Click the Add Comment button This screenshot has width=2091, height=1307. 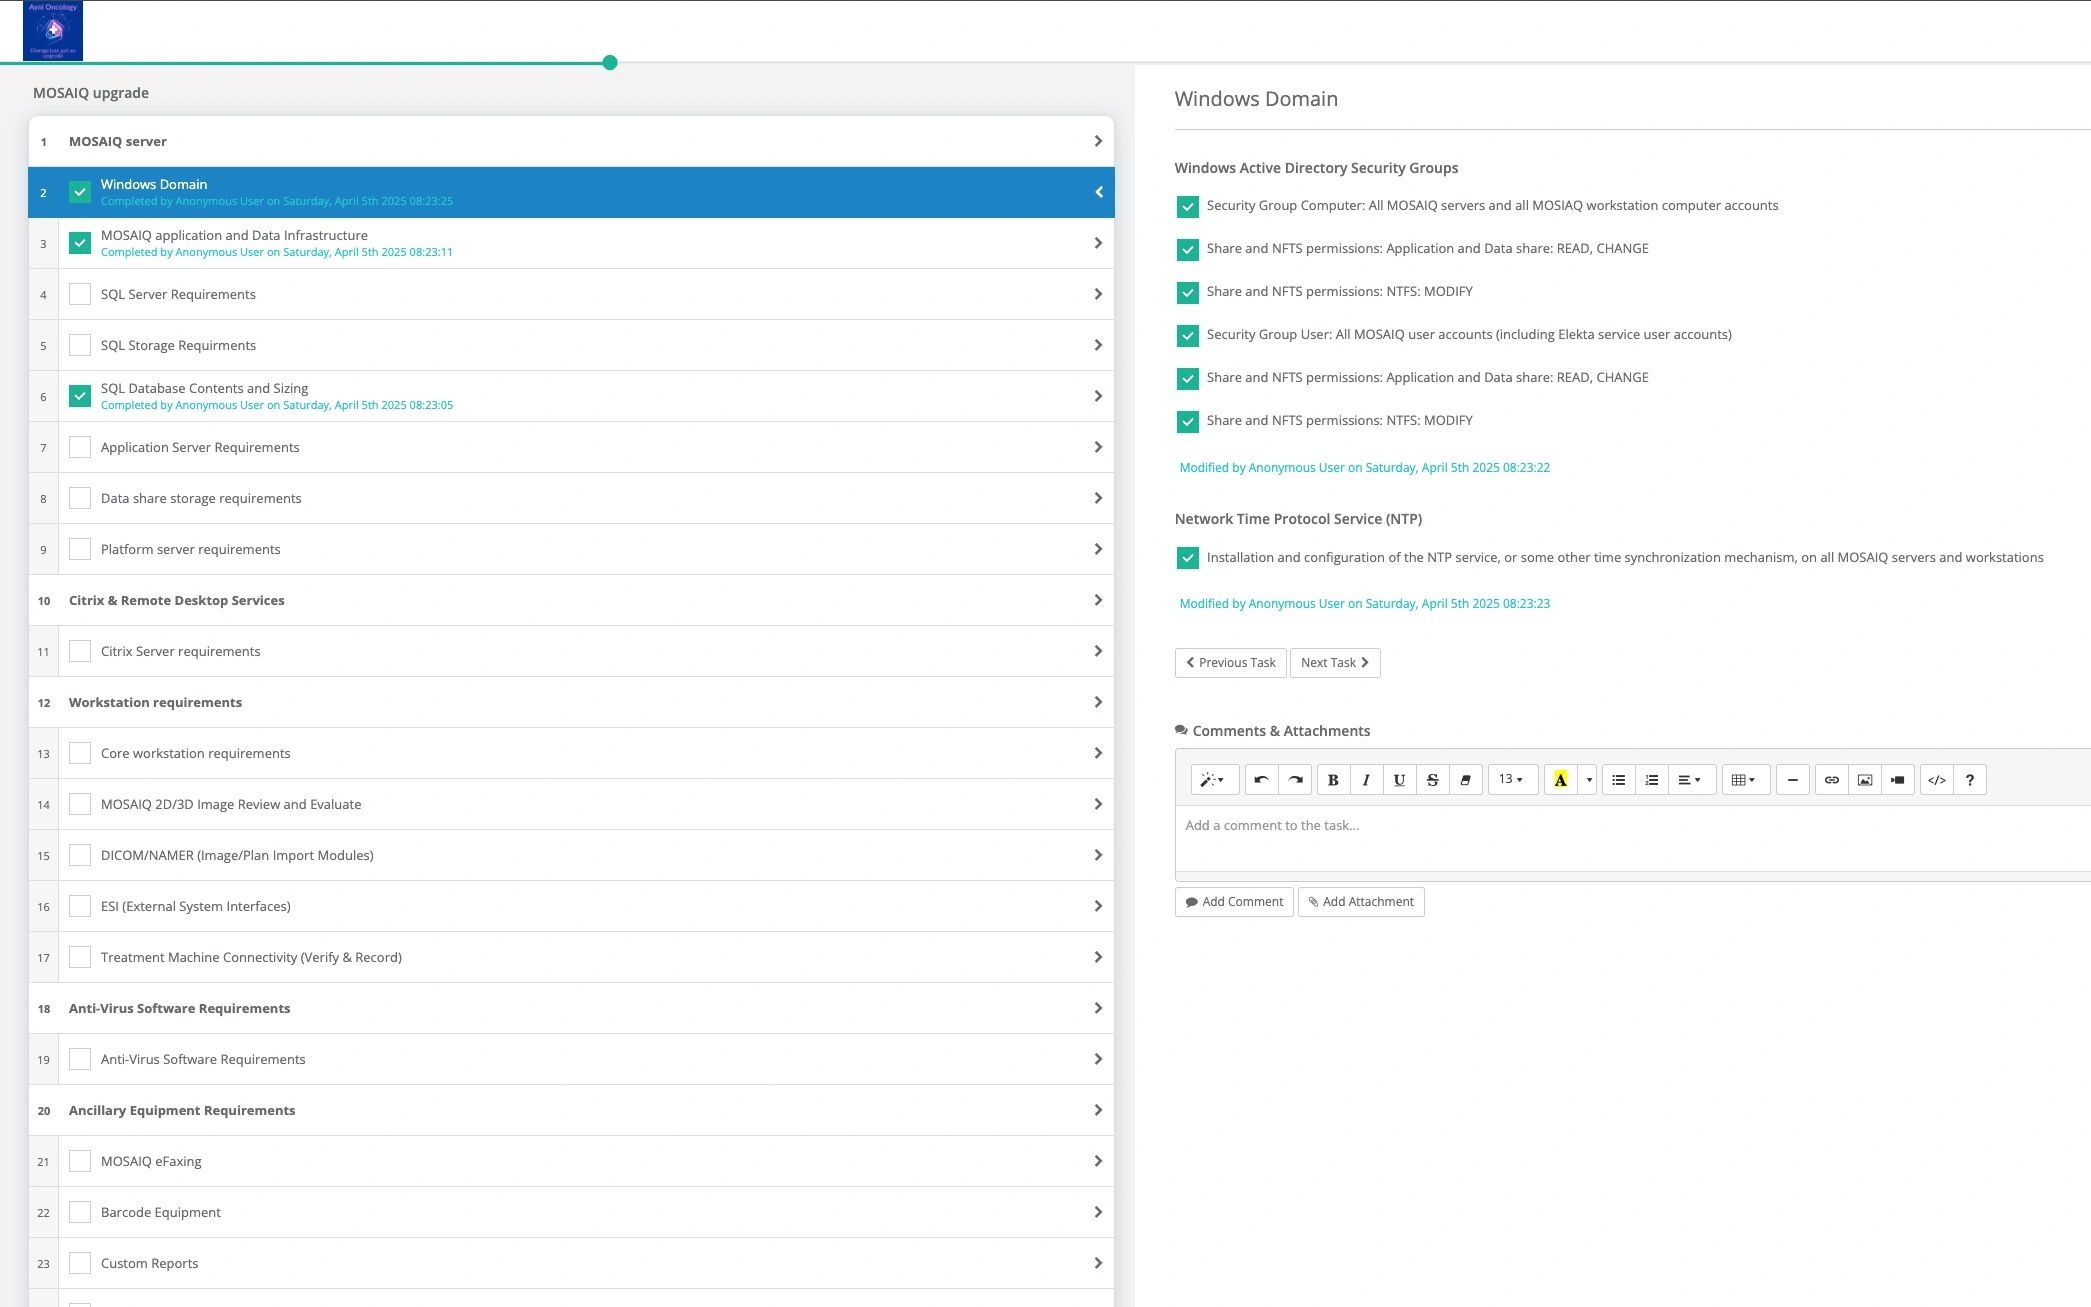pyautogui.click(x=1234, y=902)
